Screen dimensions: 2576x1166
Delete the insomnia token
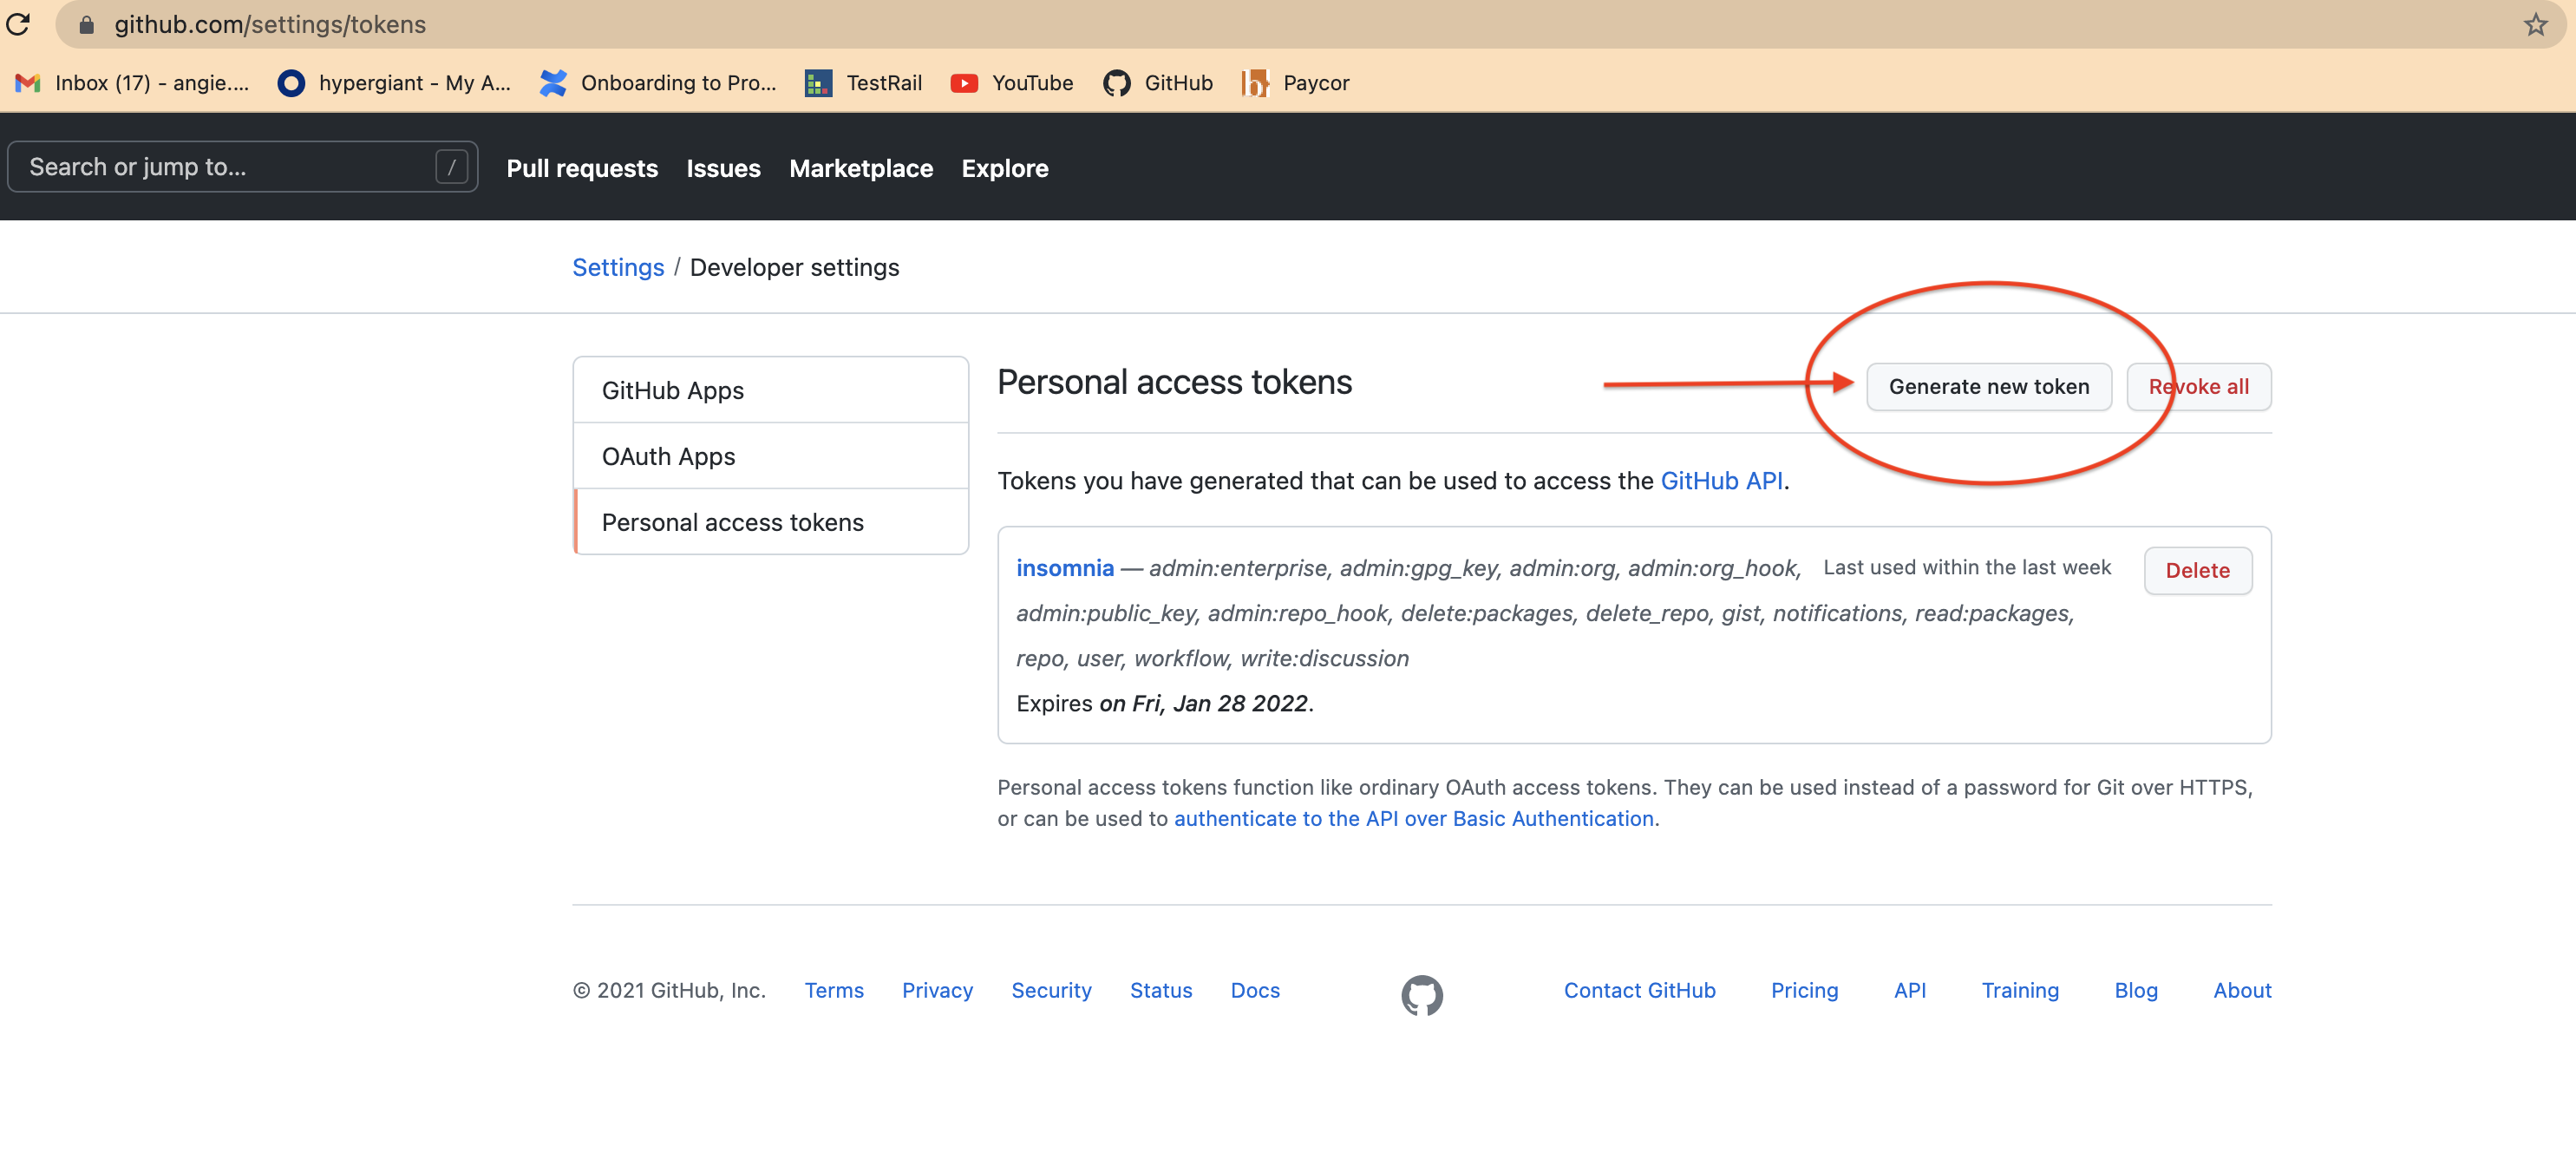(2197, 570)
